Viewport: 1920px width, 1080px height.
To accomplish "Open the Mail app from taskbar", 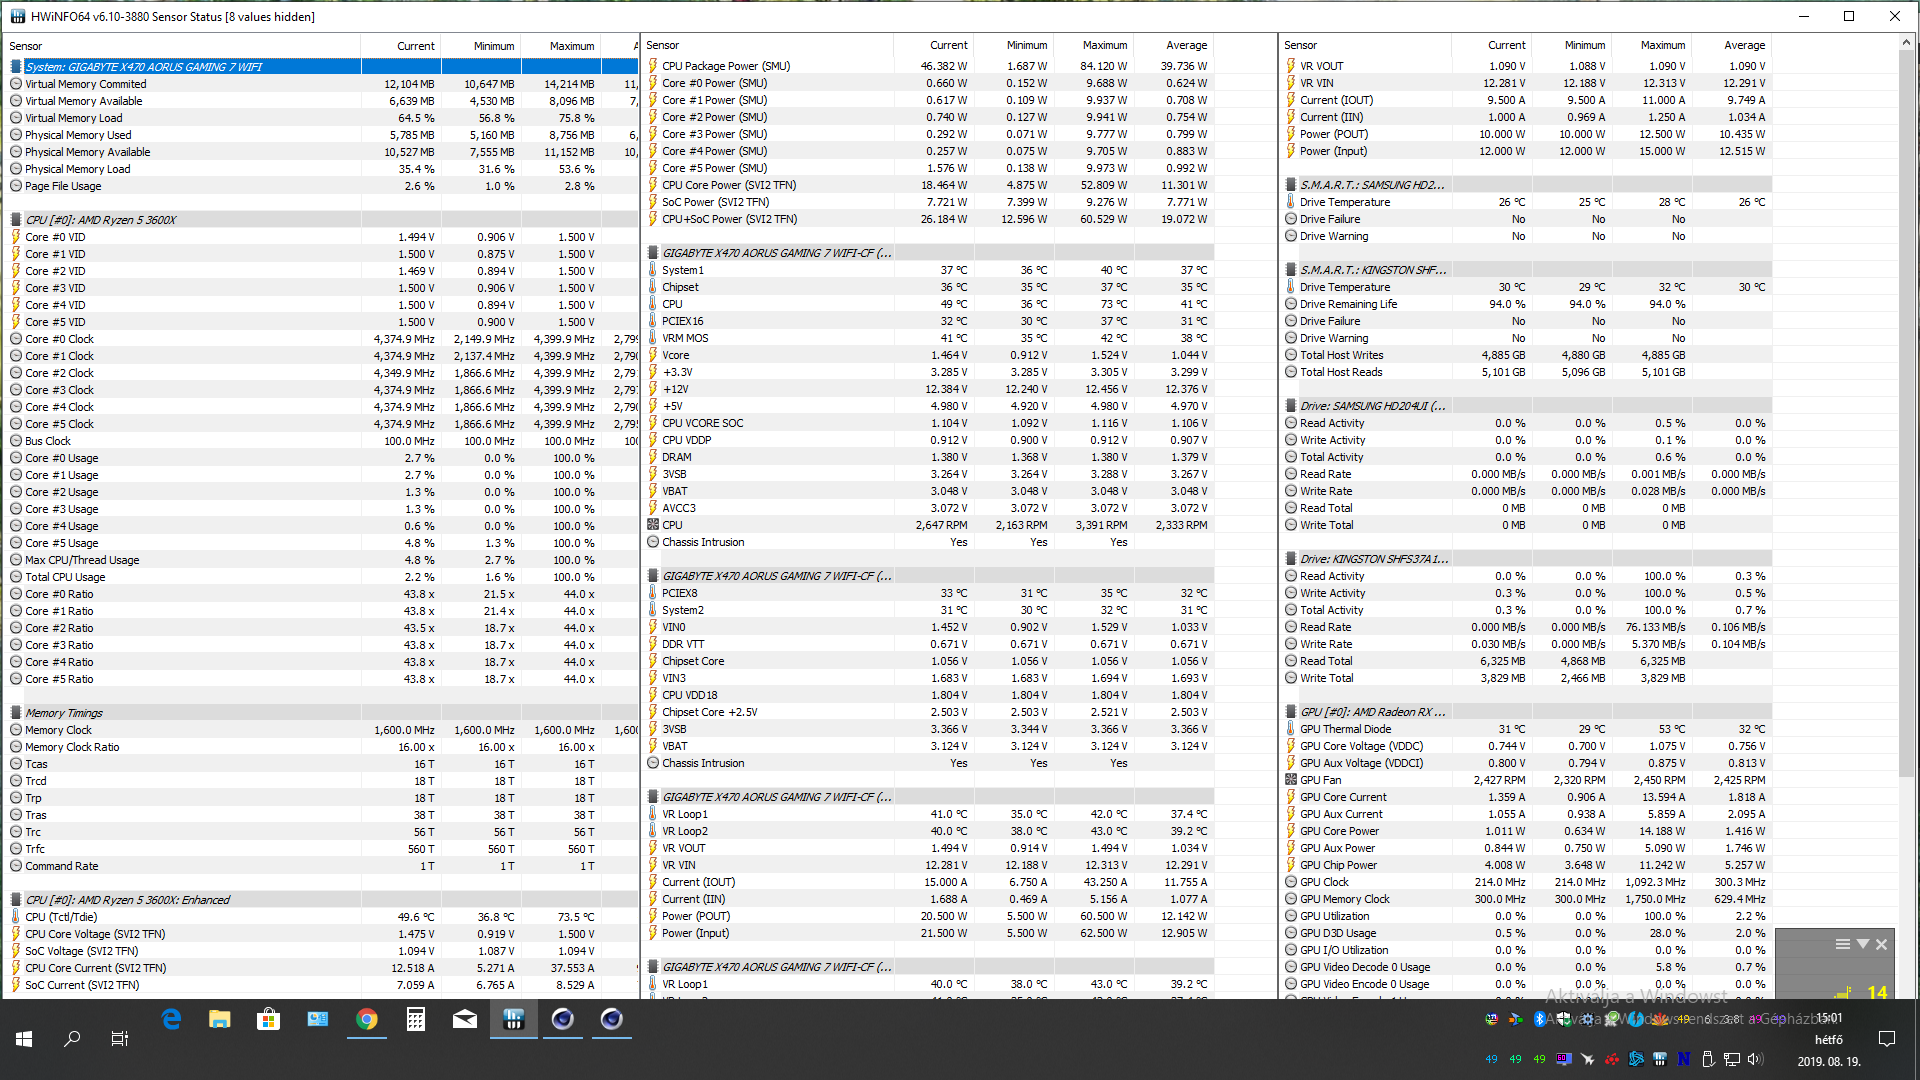I will [x=465, y=1019].
